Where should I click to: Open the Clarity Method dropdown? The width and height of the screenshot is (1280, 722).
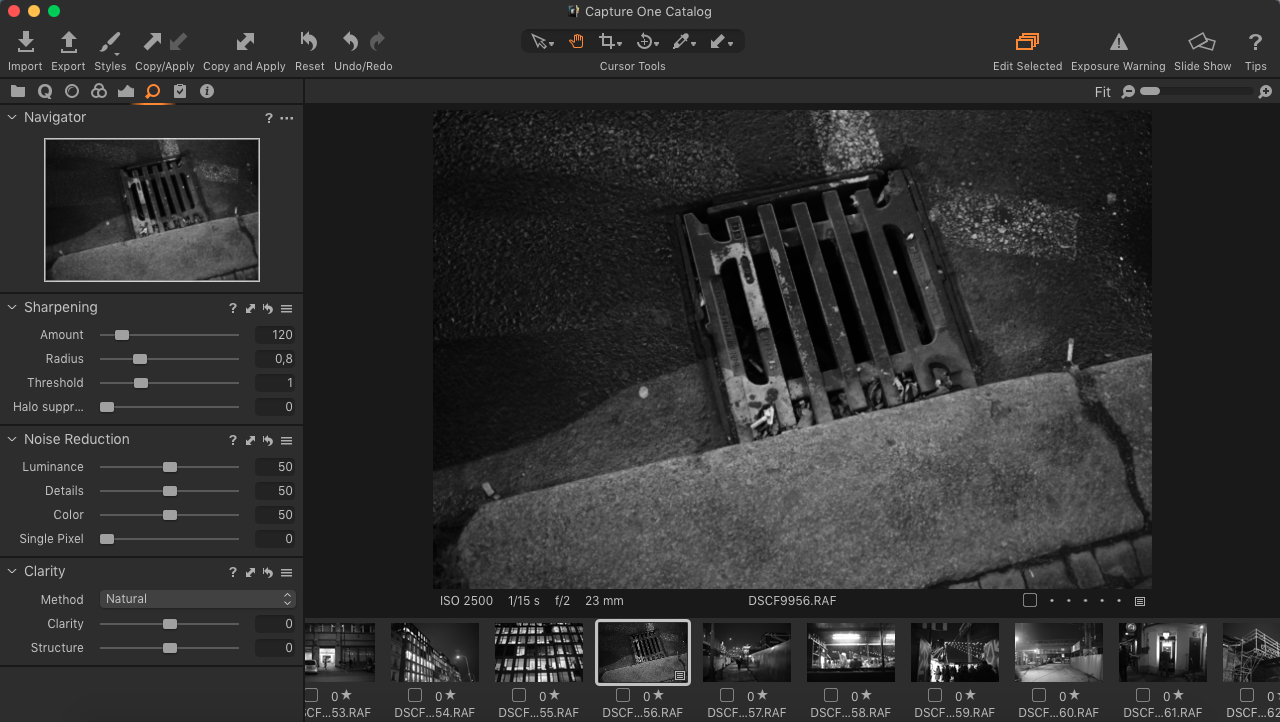tap(197, 599)
